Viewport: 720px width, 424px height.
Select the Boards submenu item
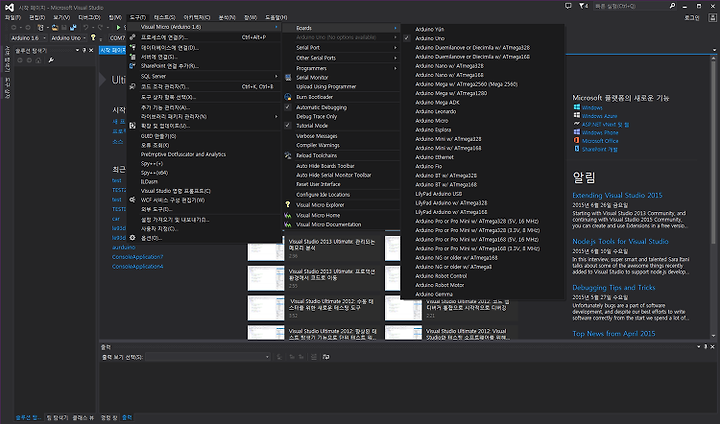341,28
